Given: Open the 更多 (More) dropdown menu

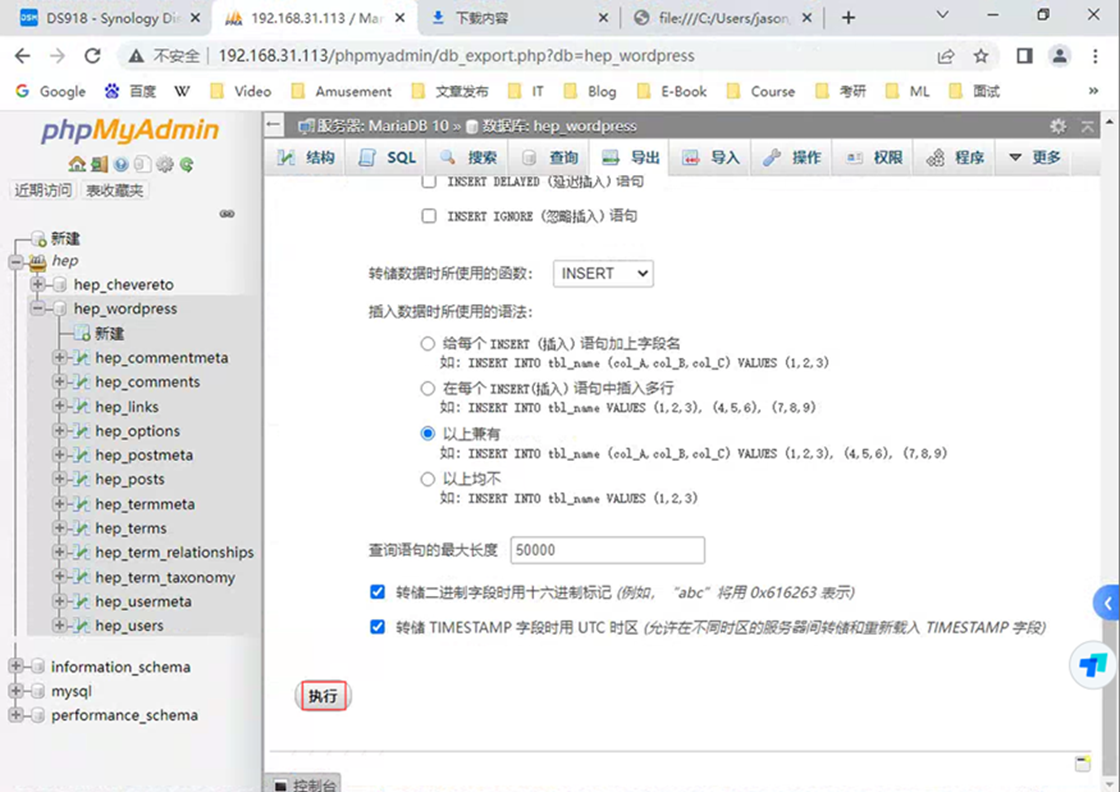Looking at the screenshot, I should (1035, 158).
